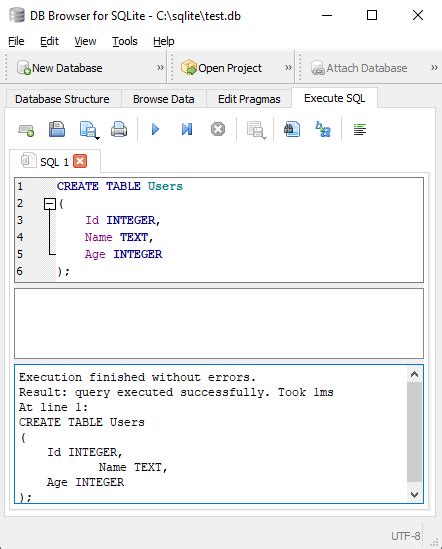Click 'Execution finished without errors.' message
Screen dimensions: 442x549
click(137, 377)
